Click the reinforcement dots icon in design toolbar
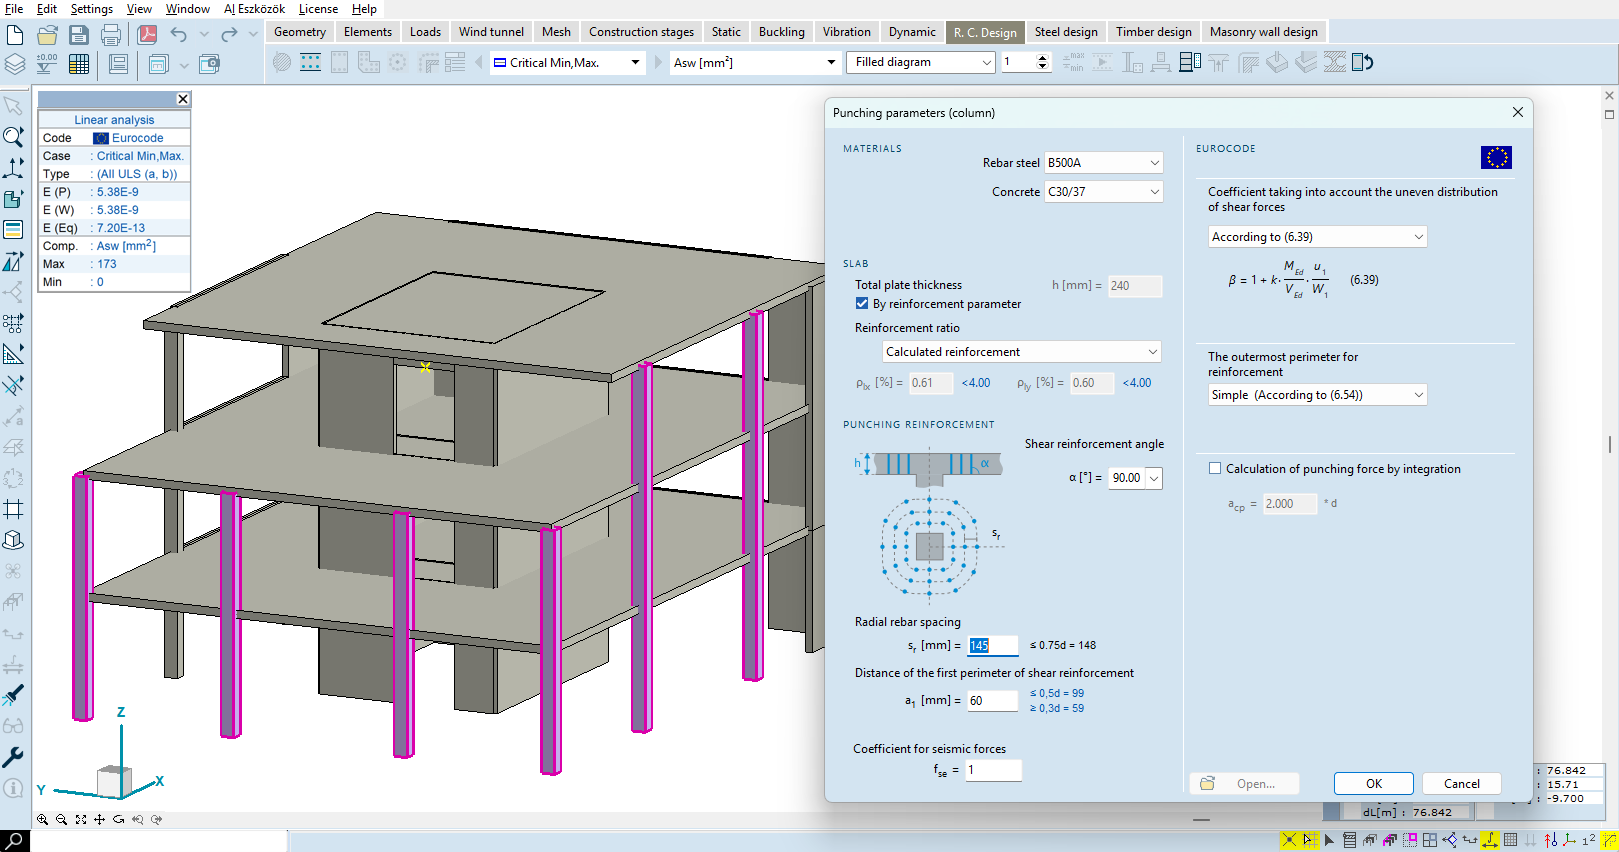The image size is (1619, 852). tap(311, 63)
